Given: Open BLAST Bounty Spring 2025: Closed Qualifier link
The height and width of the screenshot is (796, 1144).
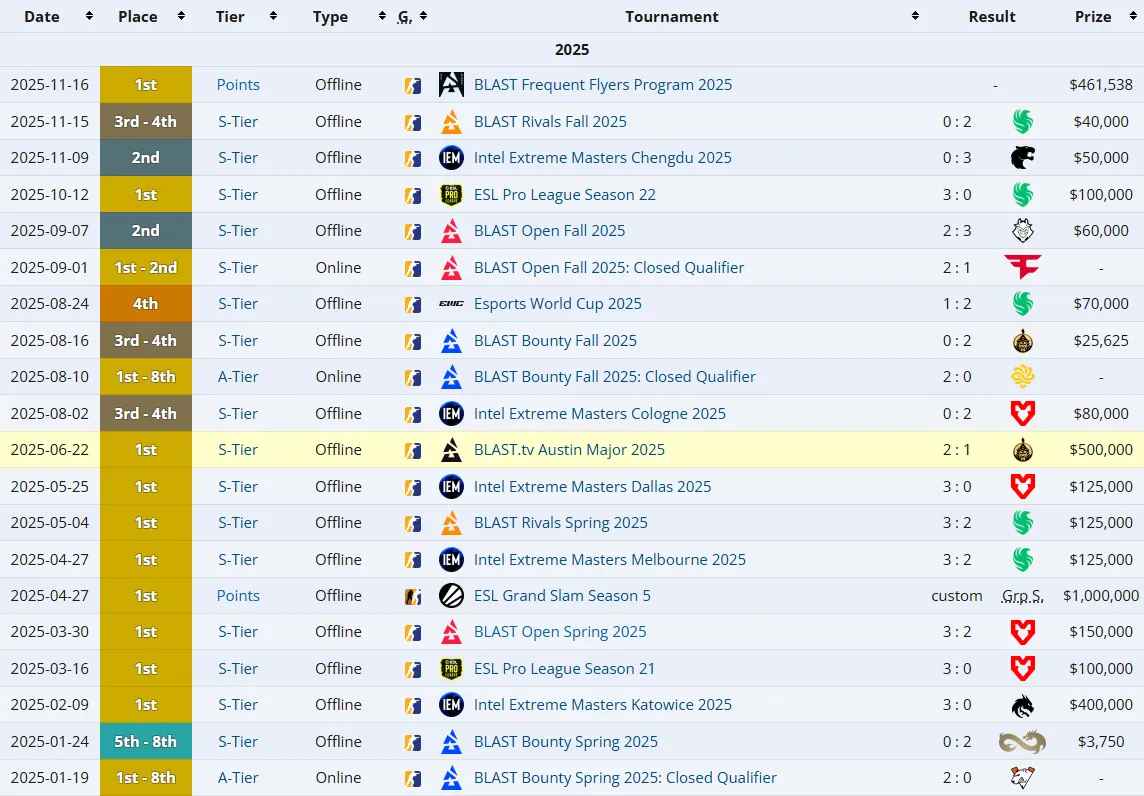Looking at the screenshot, I should click(x=625, y=778).
